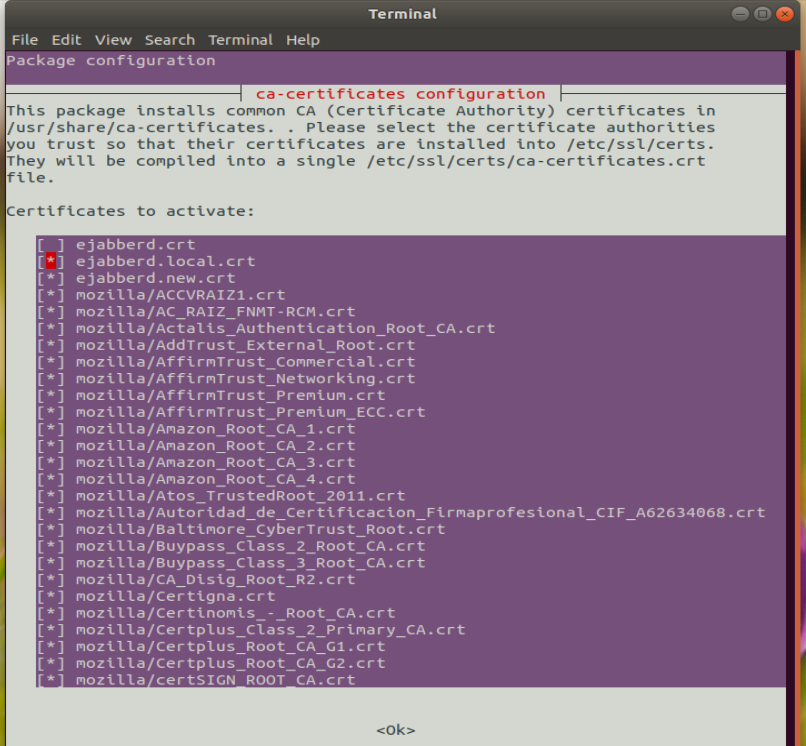Select mozilla/Actalis_Authentication_Root_CA.crt entry
This screenshot has width=806, height=746.
click(x=285, y=329)
